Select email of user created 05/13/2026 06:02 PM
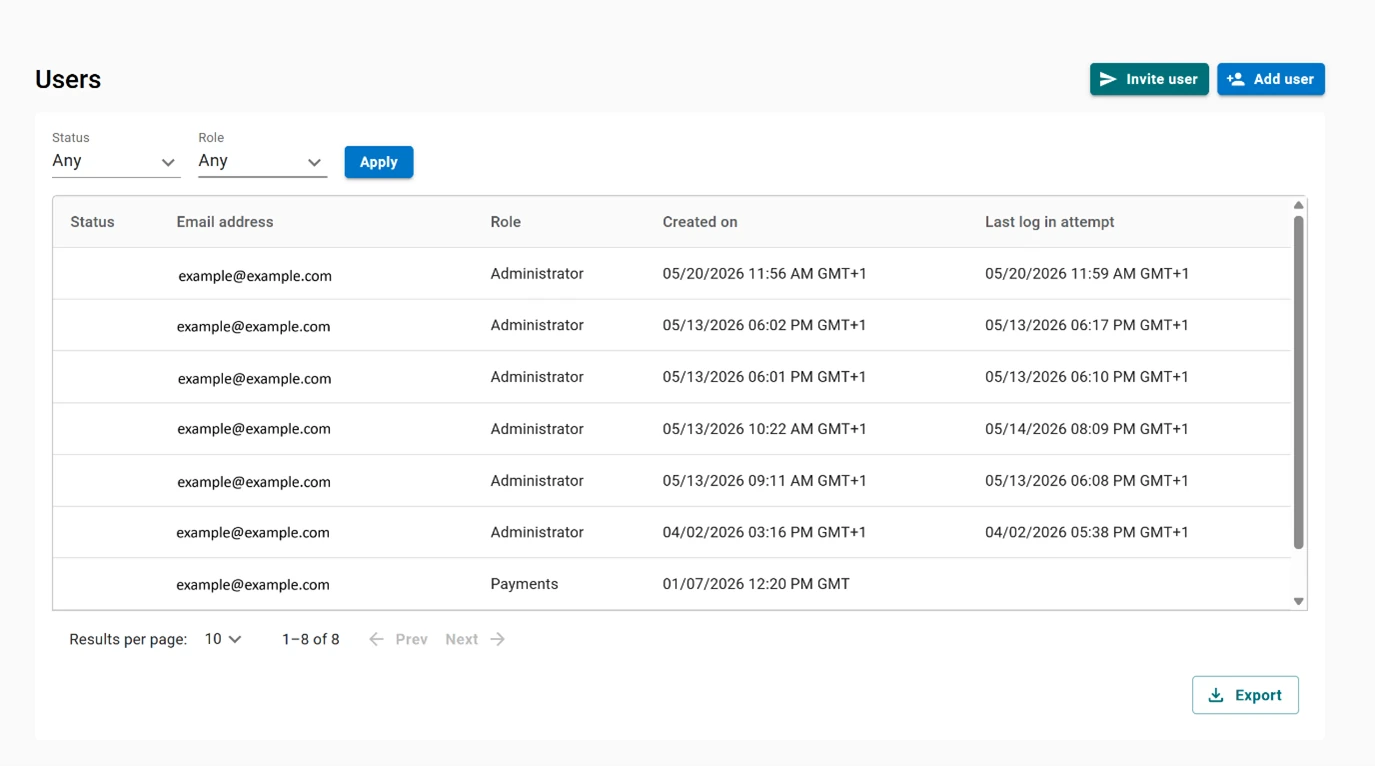This screenshot has height=766, width=1375. (x=253, y=326)
